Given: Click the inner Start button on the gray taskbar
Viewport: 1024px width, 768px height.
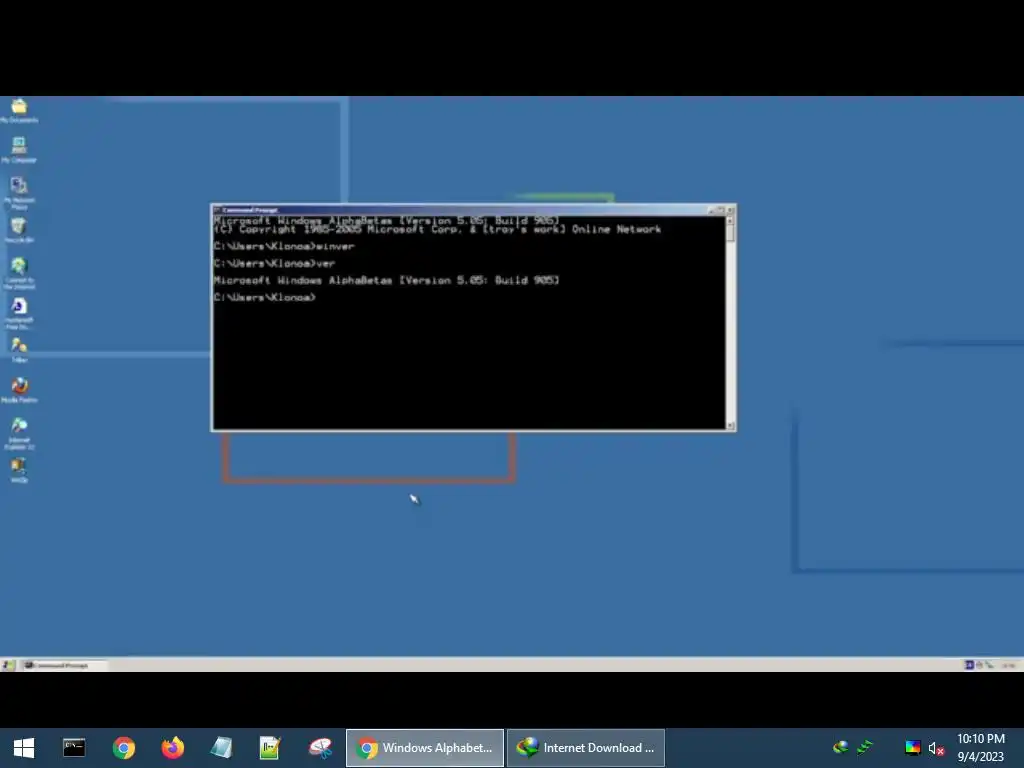Looking at the screenshot, I should pos(8,665).
